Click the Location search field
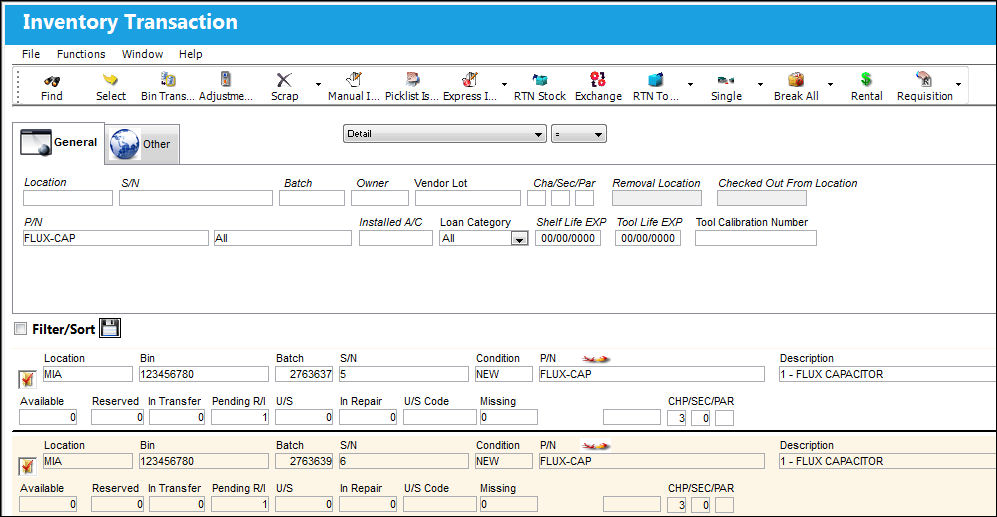997x517 pixels. click(68, 198)
